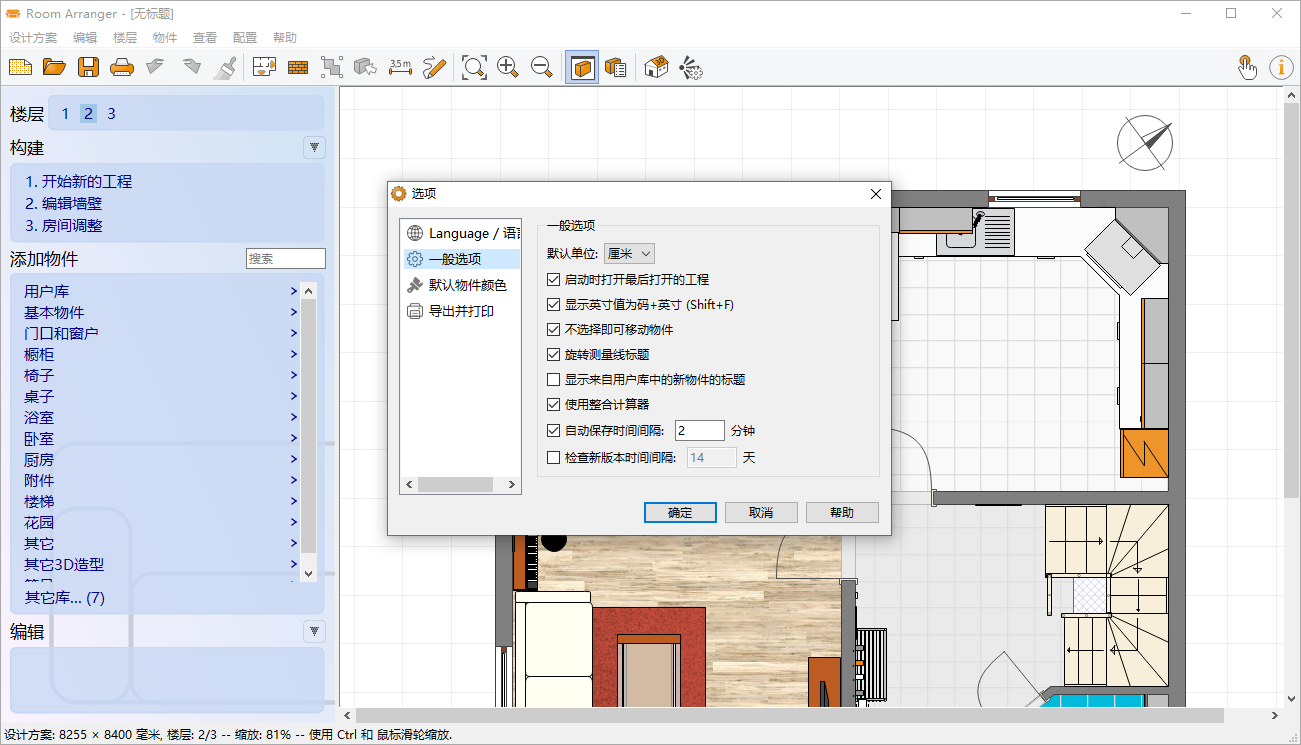Open an existing project file
The image size is (1301, 745).
[54, 67]
